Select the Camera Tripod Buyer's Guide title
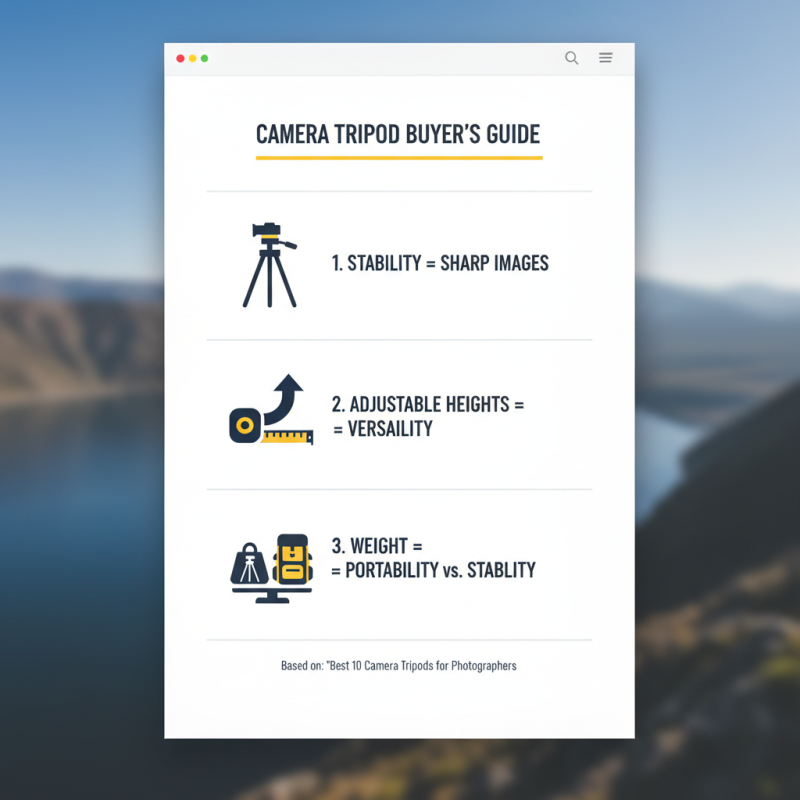 click(398, 134)
